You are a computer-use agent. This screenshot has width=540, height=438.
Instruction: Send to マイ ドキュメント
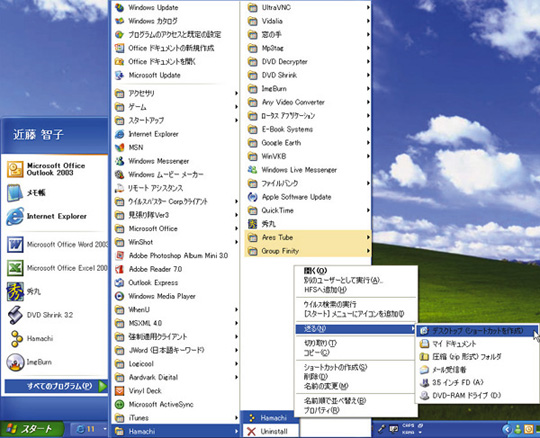(x=477, y=344)
